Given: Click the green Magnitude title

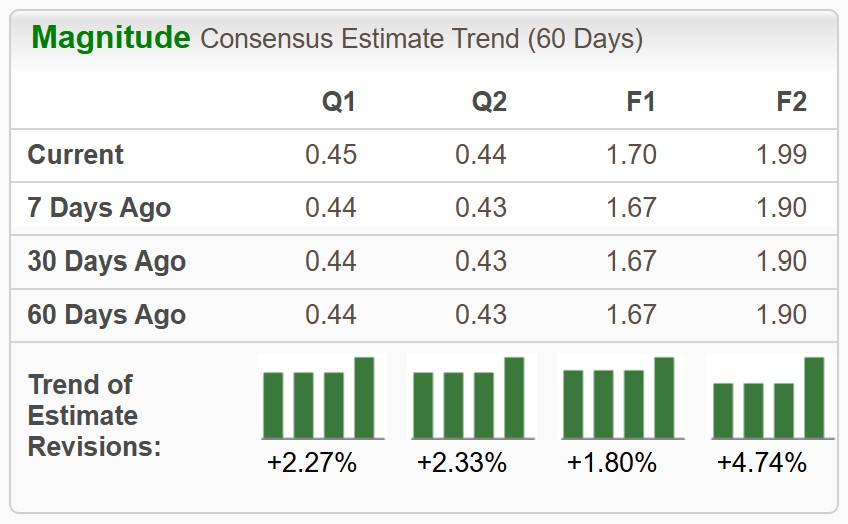Looking at the screenshot, I should coord(111,37).
